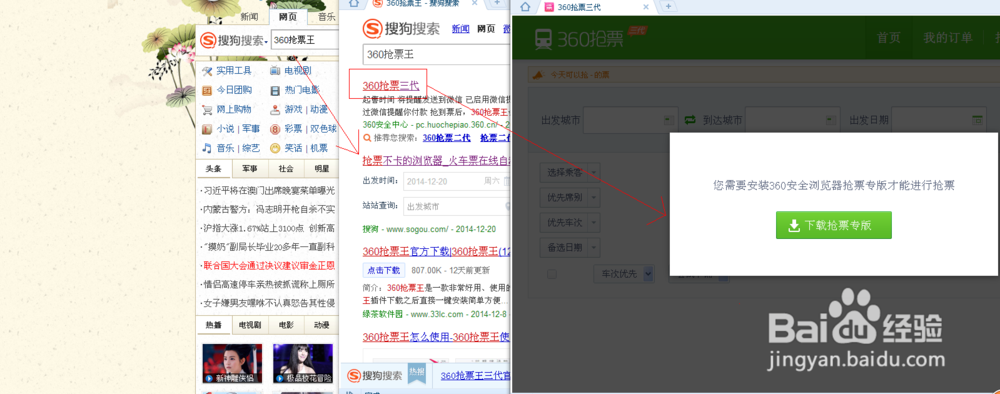Click the 热搜 bookmark badge in bottom bar
This screenshot has height=394, width=1000.
[416, 373]
